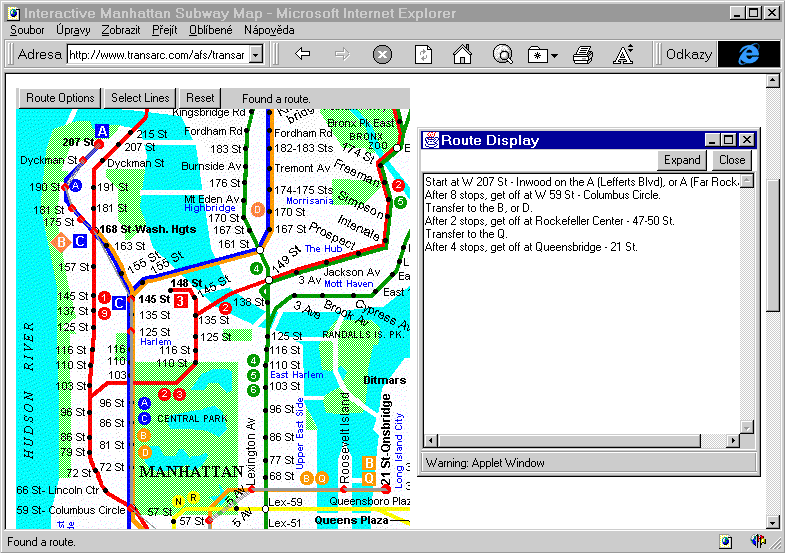The width and height of the screenshot is (785, 553).
Task: Open the Přejít menu
Action: (x=165, y=30)
